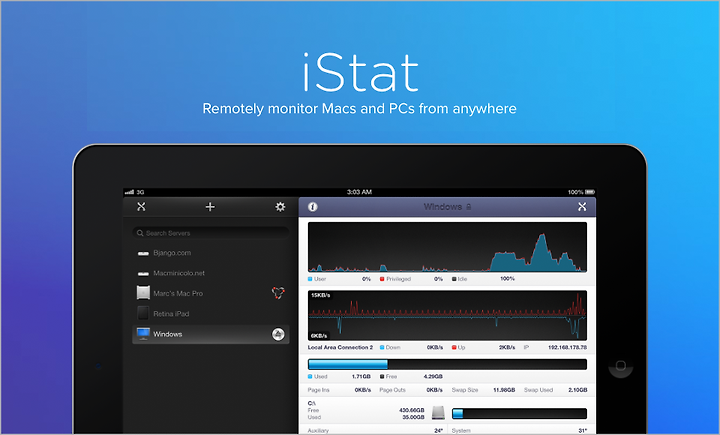
Task: Click the CPU usage graph
Action: [447, 247]
